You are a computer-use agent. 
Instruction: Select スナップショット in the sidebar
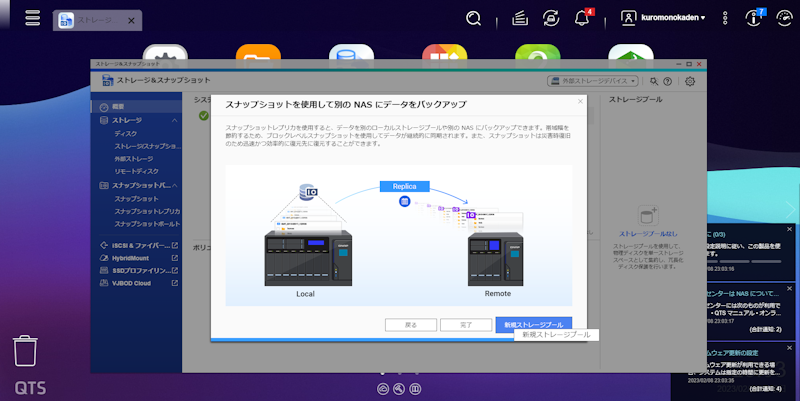pyautogui.click(x=136, y=199)
